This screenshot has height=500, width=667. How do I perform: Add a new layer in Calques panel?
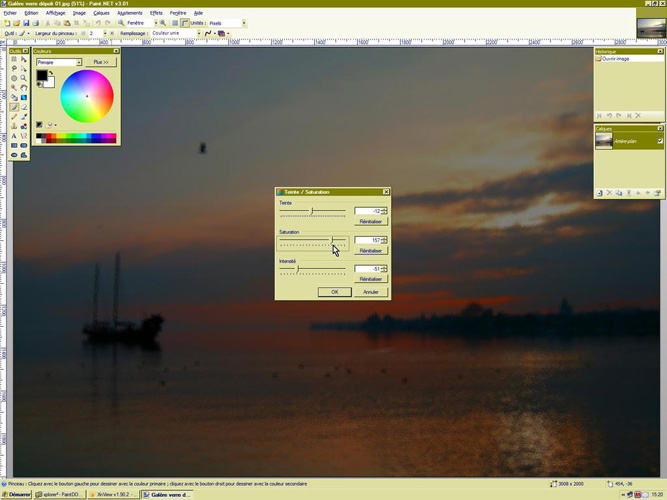coord(600,193)
